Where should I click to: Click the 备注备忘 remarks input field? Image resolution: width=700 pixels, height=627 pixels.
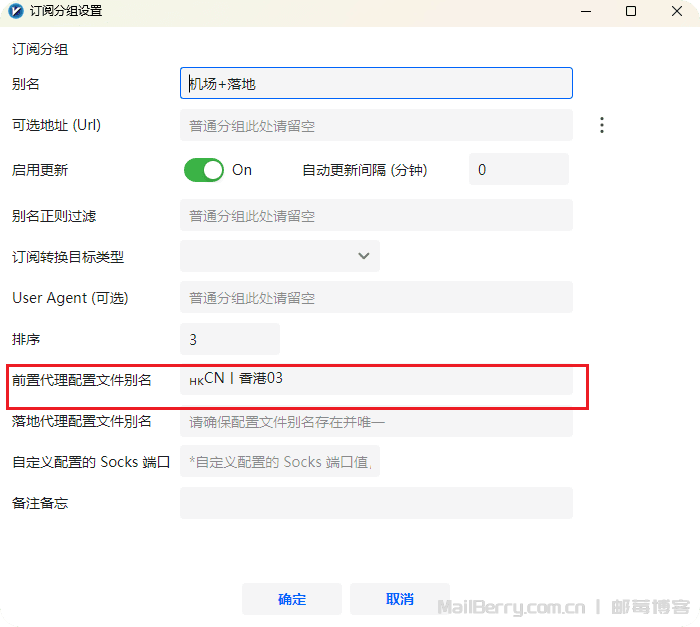click(x=376, y=503)
